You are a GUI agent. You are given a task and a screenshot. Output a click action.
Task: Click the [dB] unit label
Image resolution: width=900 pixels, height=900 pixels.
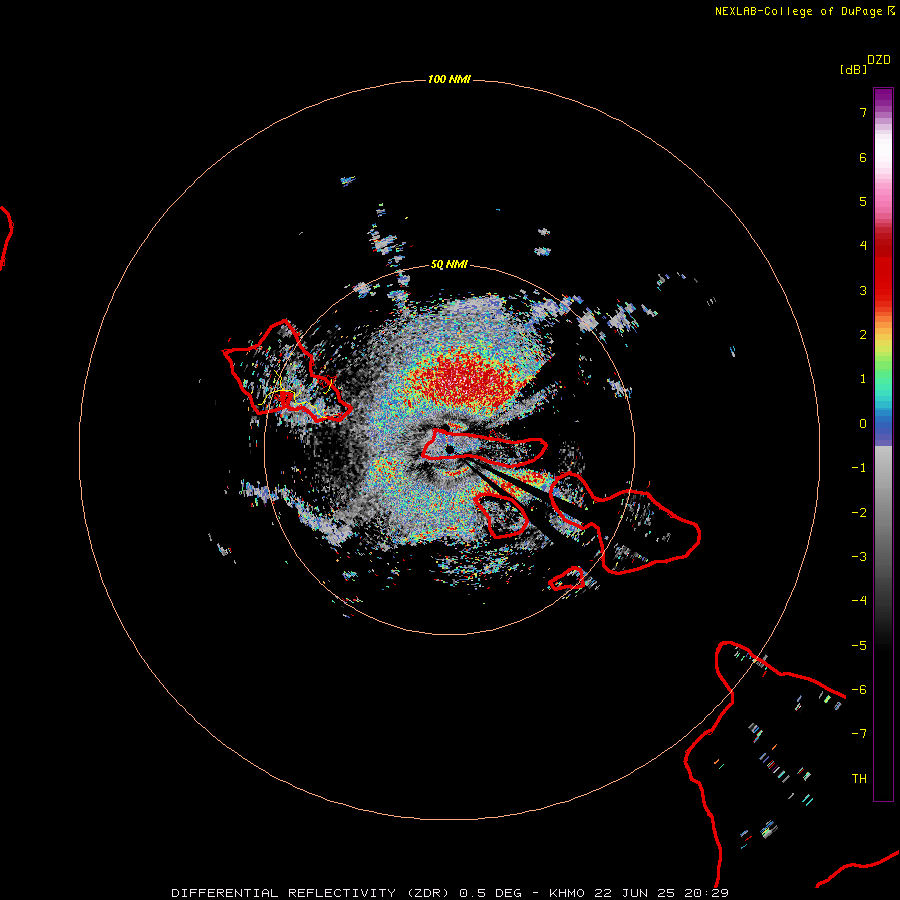[854, 69]
